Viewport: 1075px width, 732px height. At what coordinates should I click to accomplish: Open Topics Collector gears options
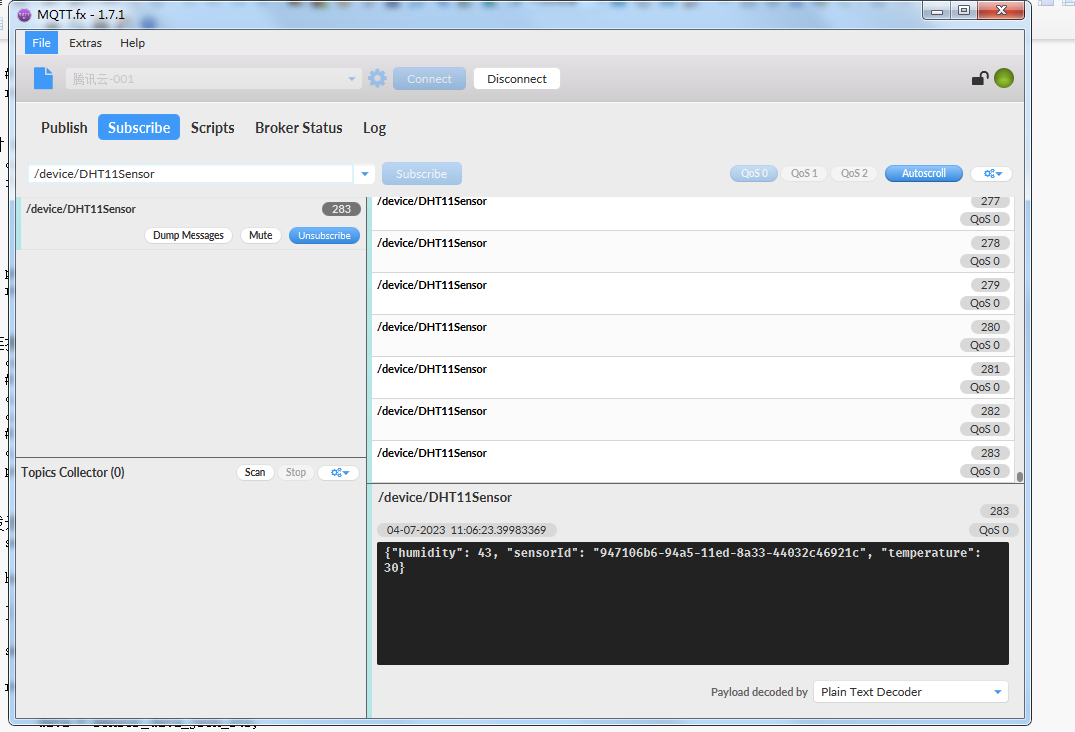tap(339, 472)
